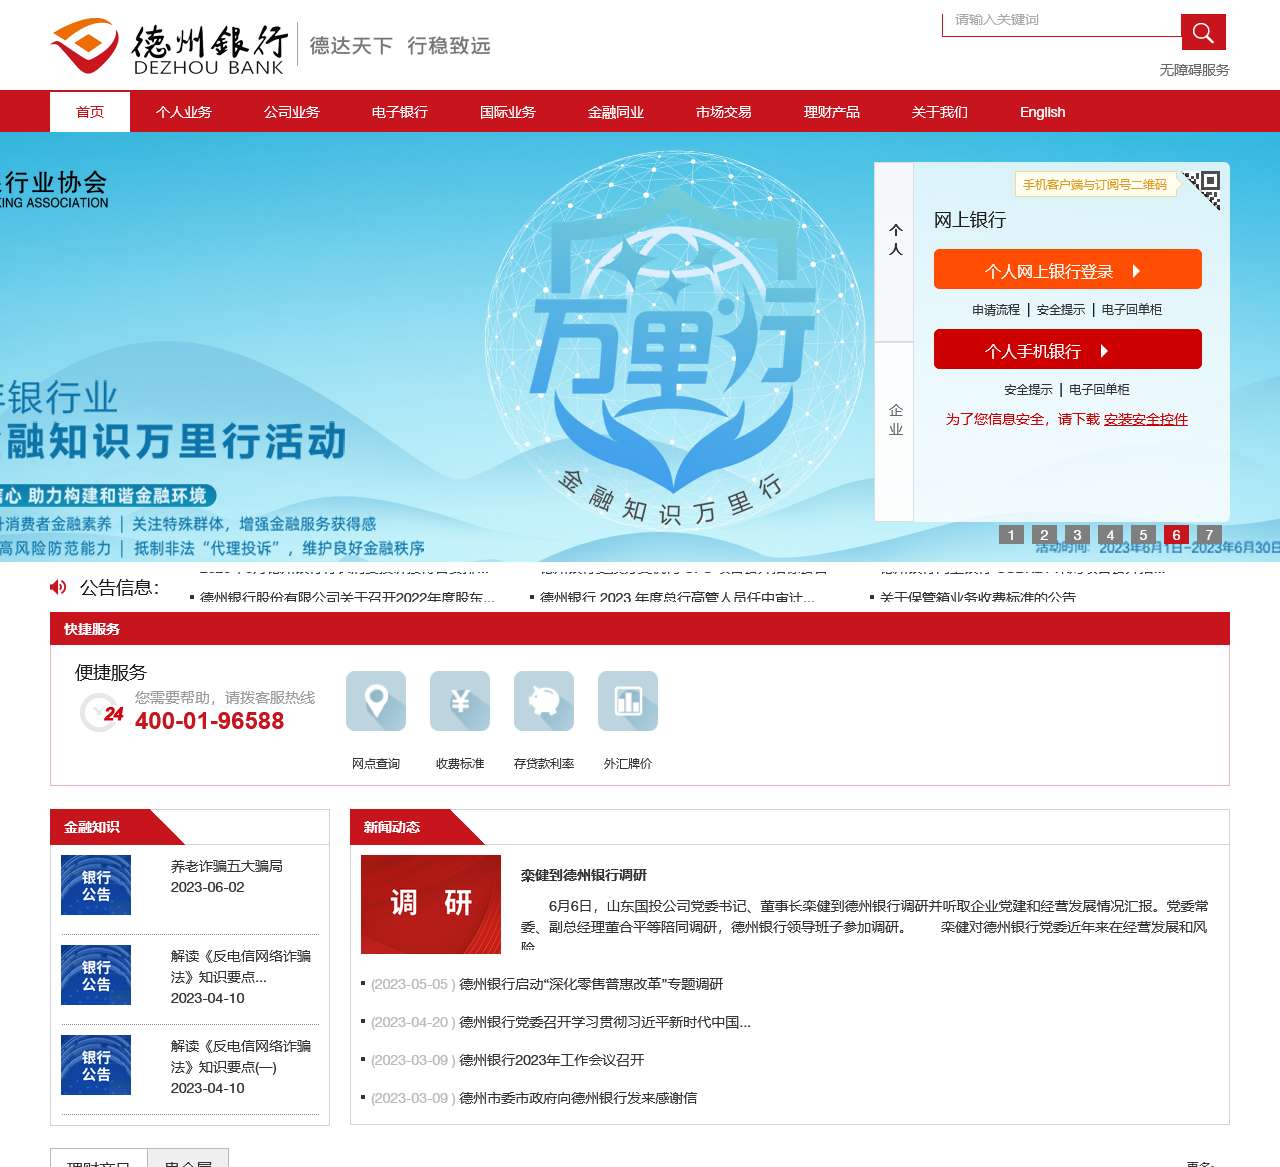Screen dimensions: 1280x1167
Task: Click the 养老诈骗五大骗局 thumbnail image
Action: (x=96, y=885)
